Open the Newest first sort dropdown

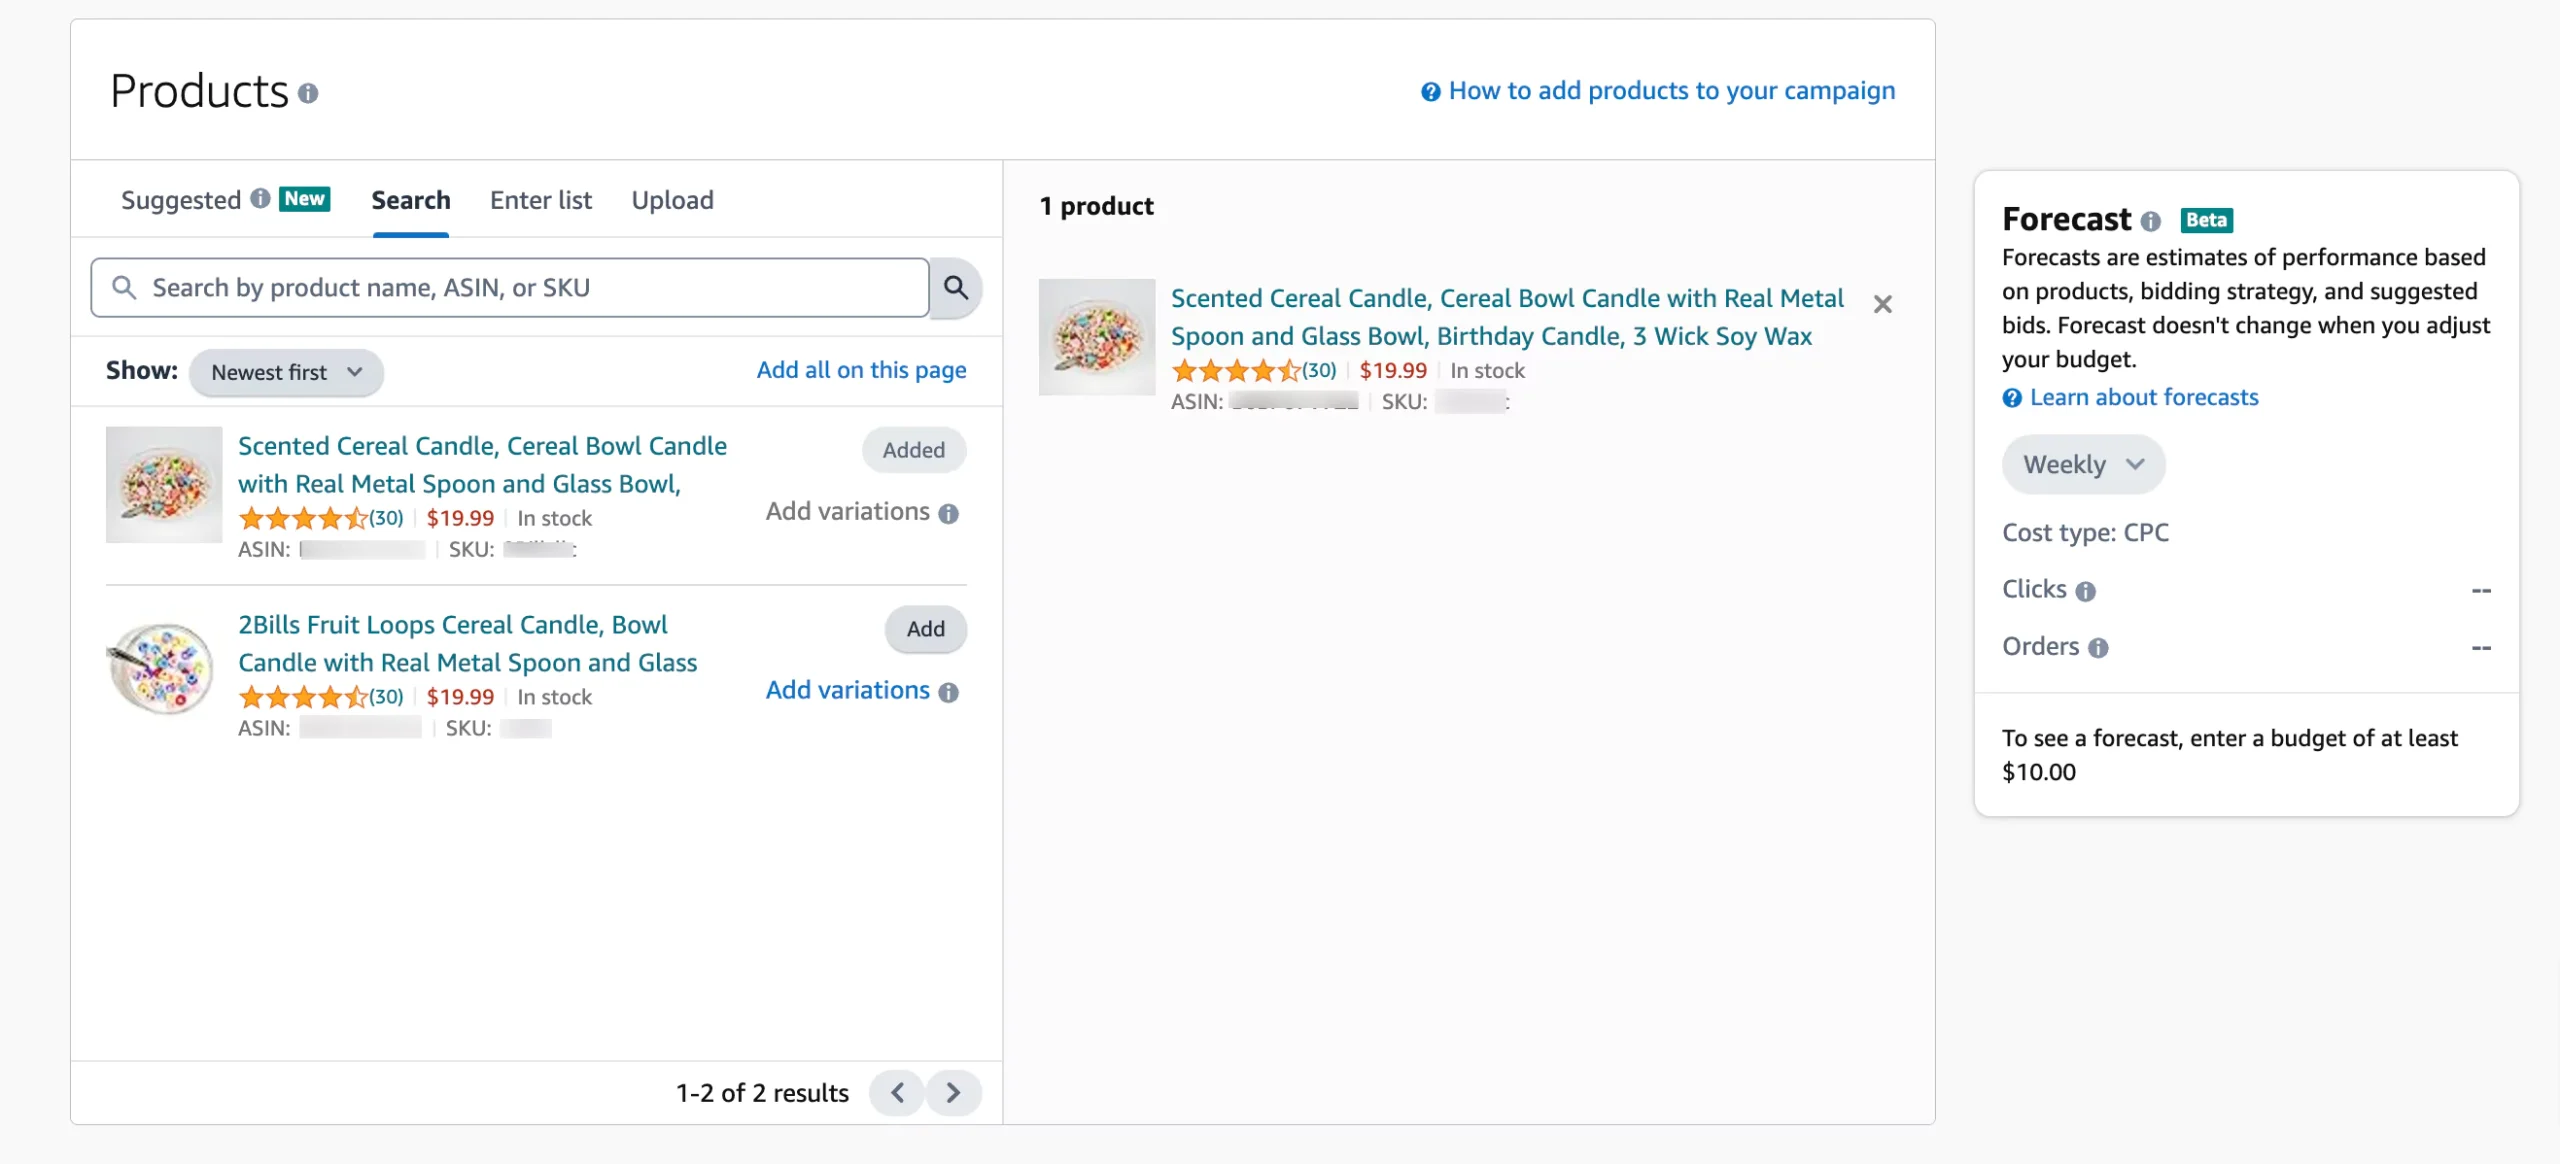(286, 372)
